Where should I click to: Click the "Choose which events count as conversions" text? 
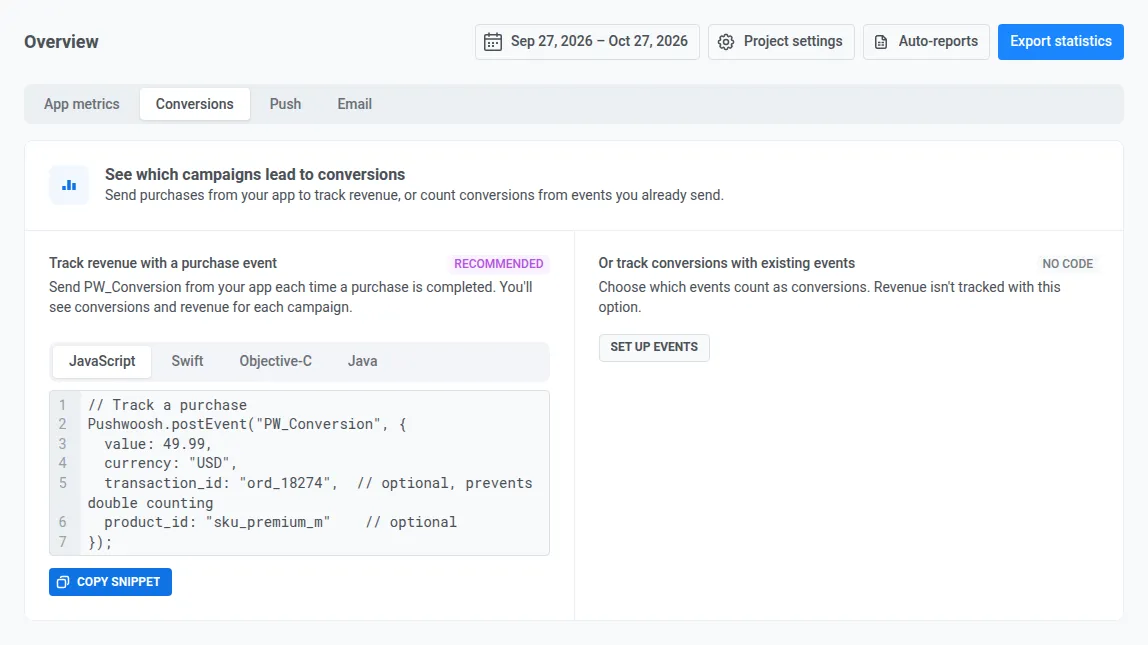(829, 297)
